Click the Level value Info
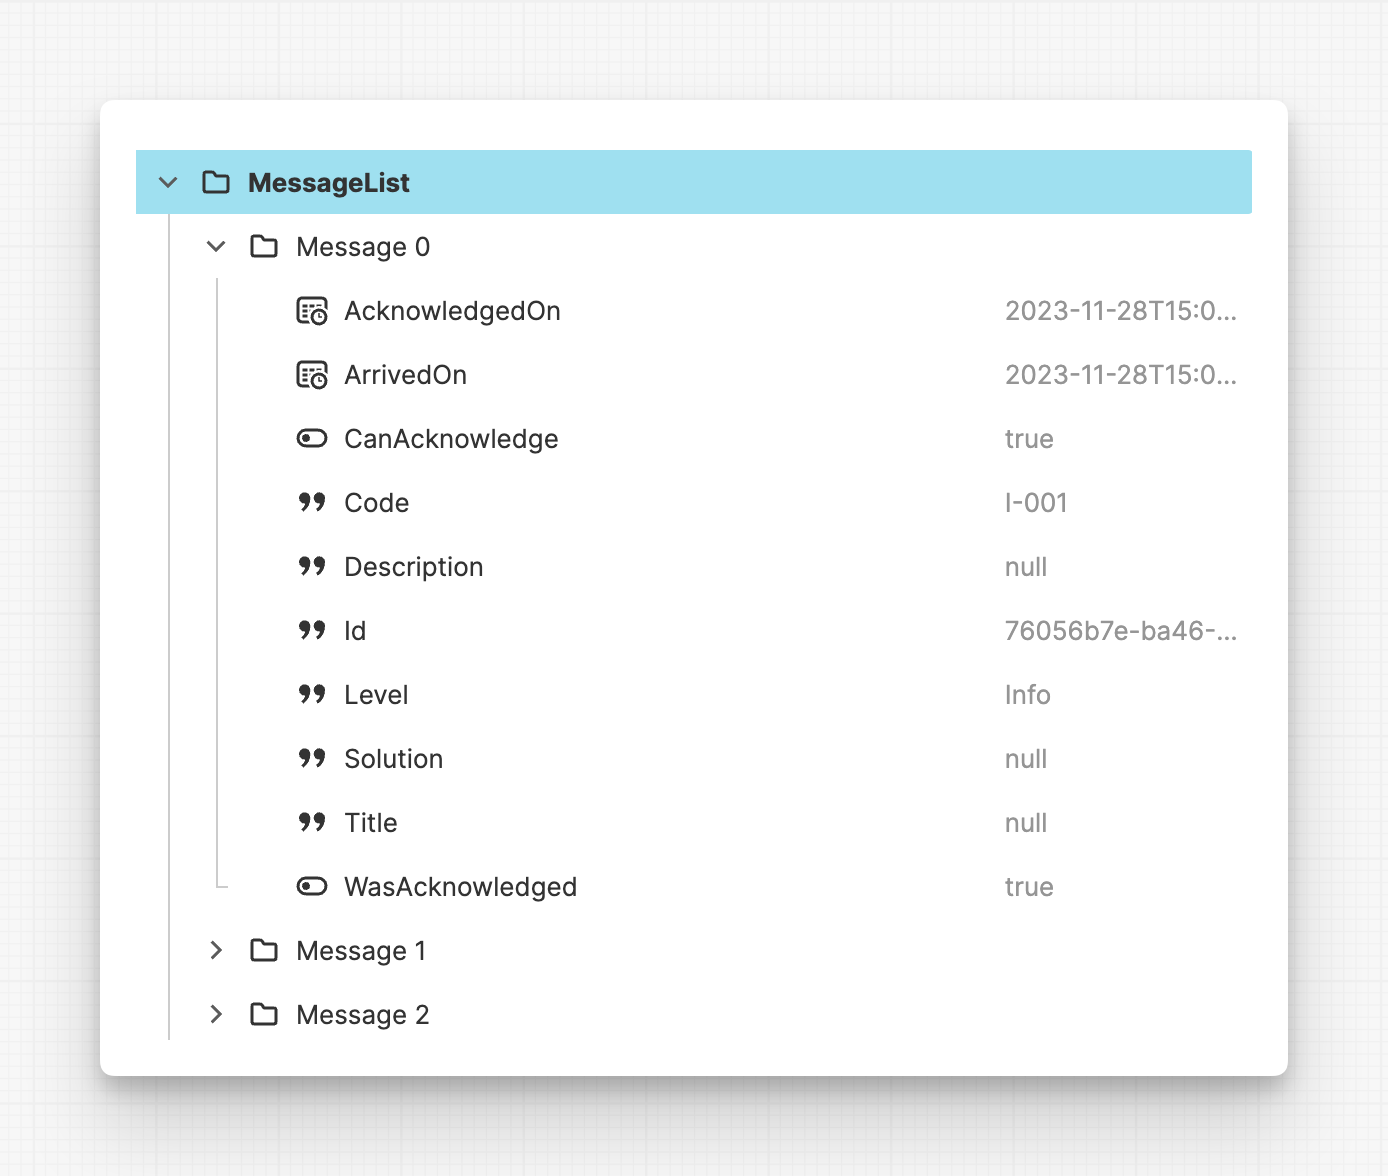This screenshot has width=1388, height=1176. coord(1027,695)
